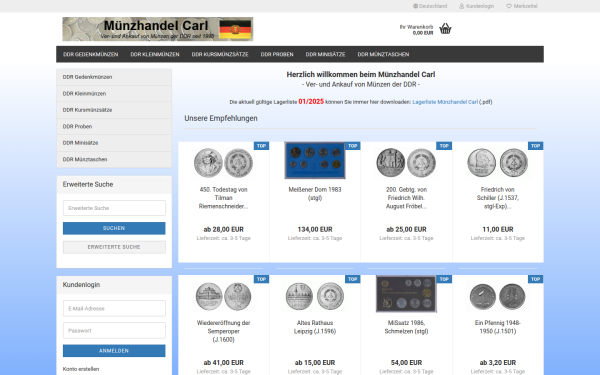This screenshot has width=600, height=375.
Task: Focus the E-Mail Adresse input field
Action: pyautogui.click(x=114, y=308)
